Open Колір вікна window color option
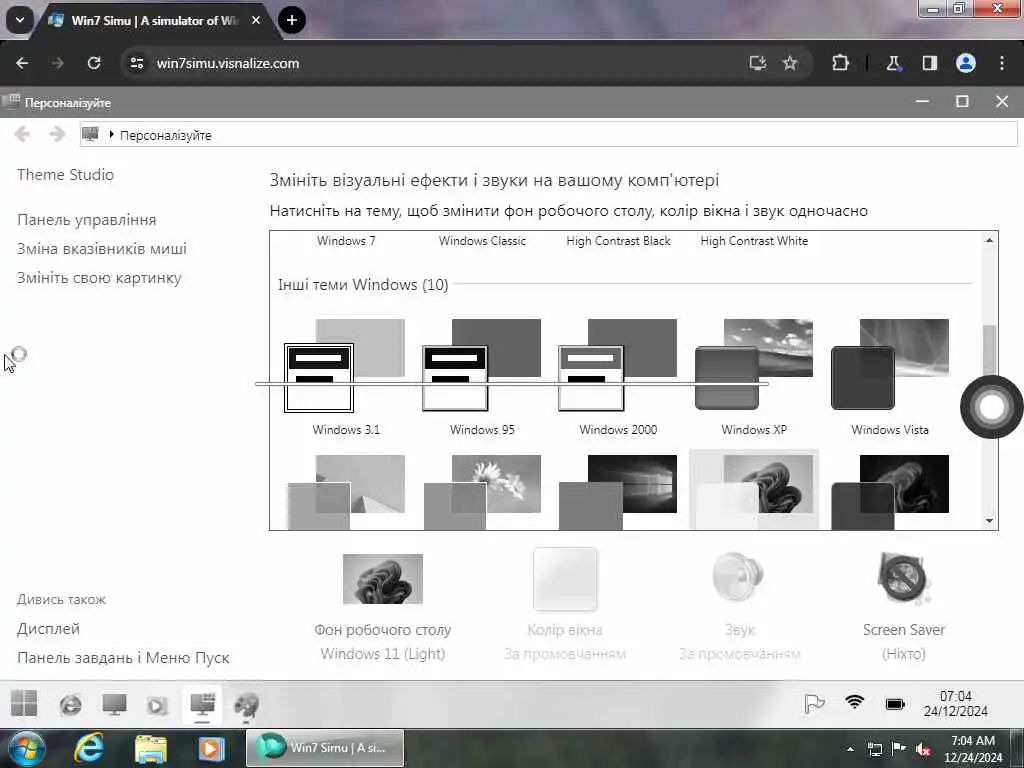The height and width of the screenshot is (768, 1024). 565,579
